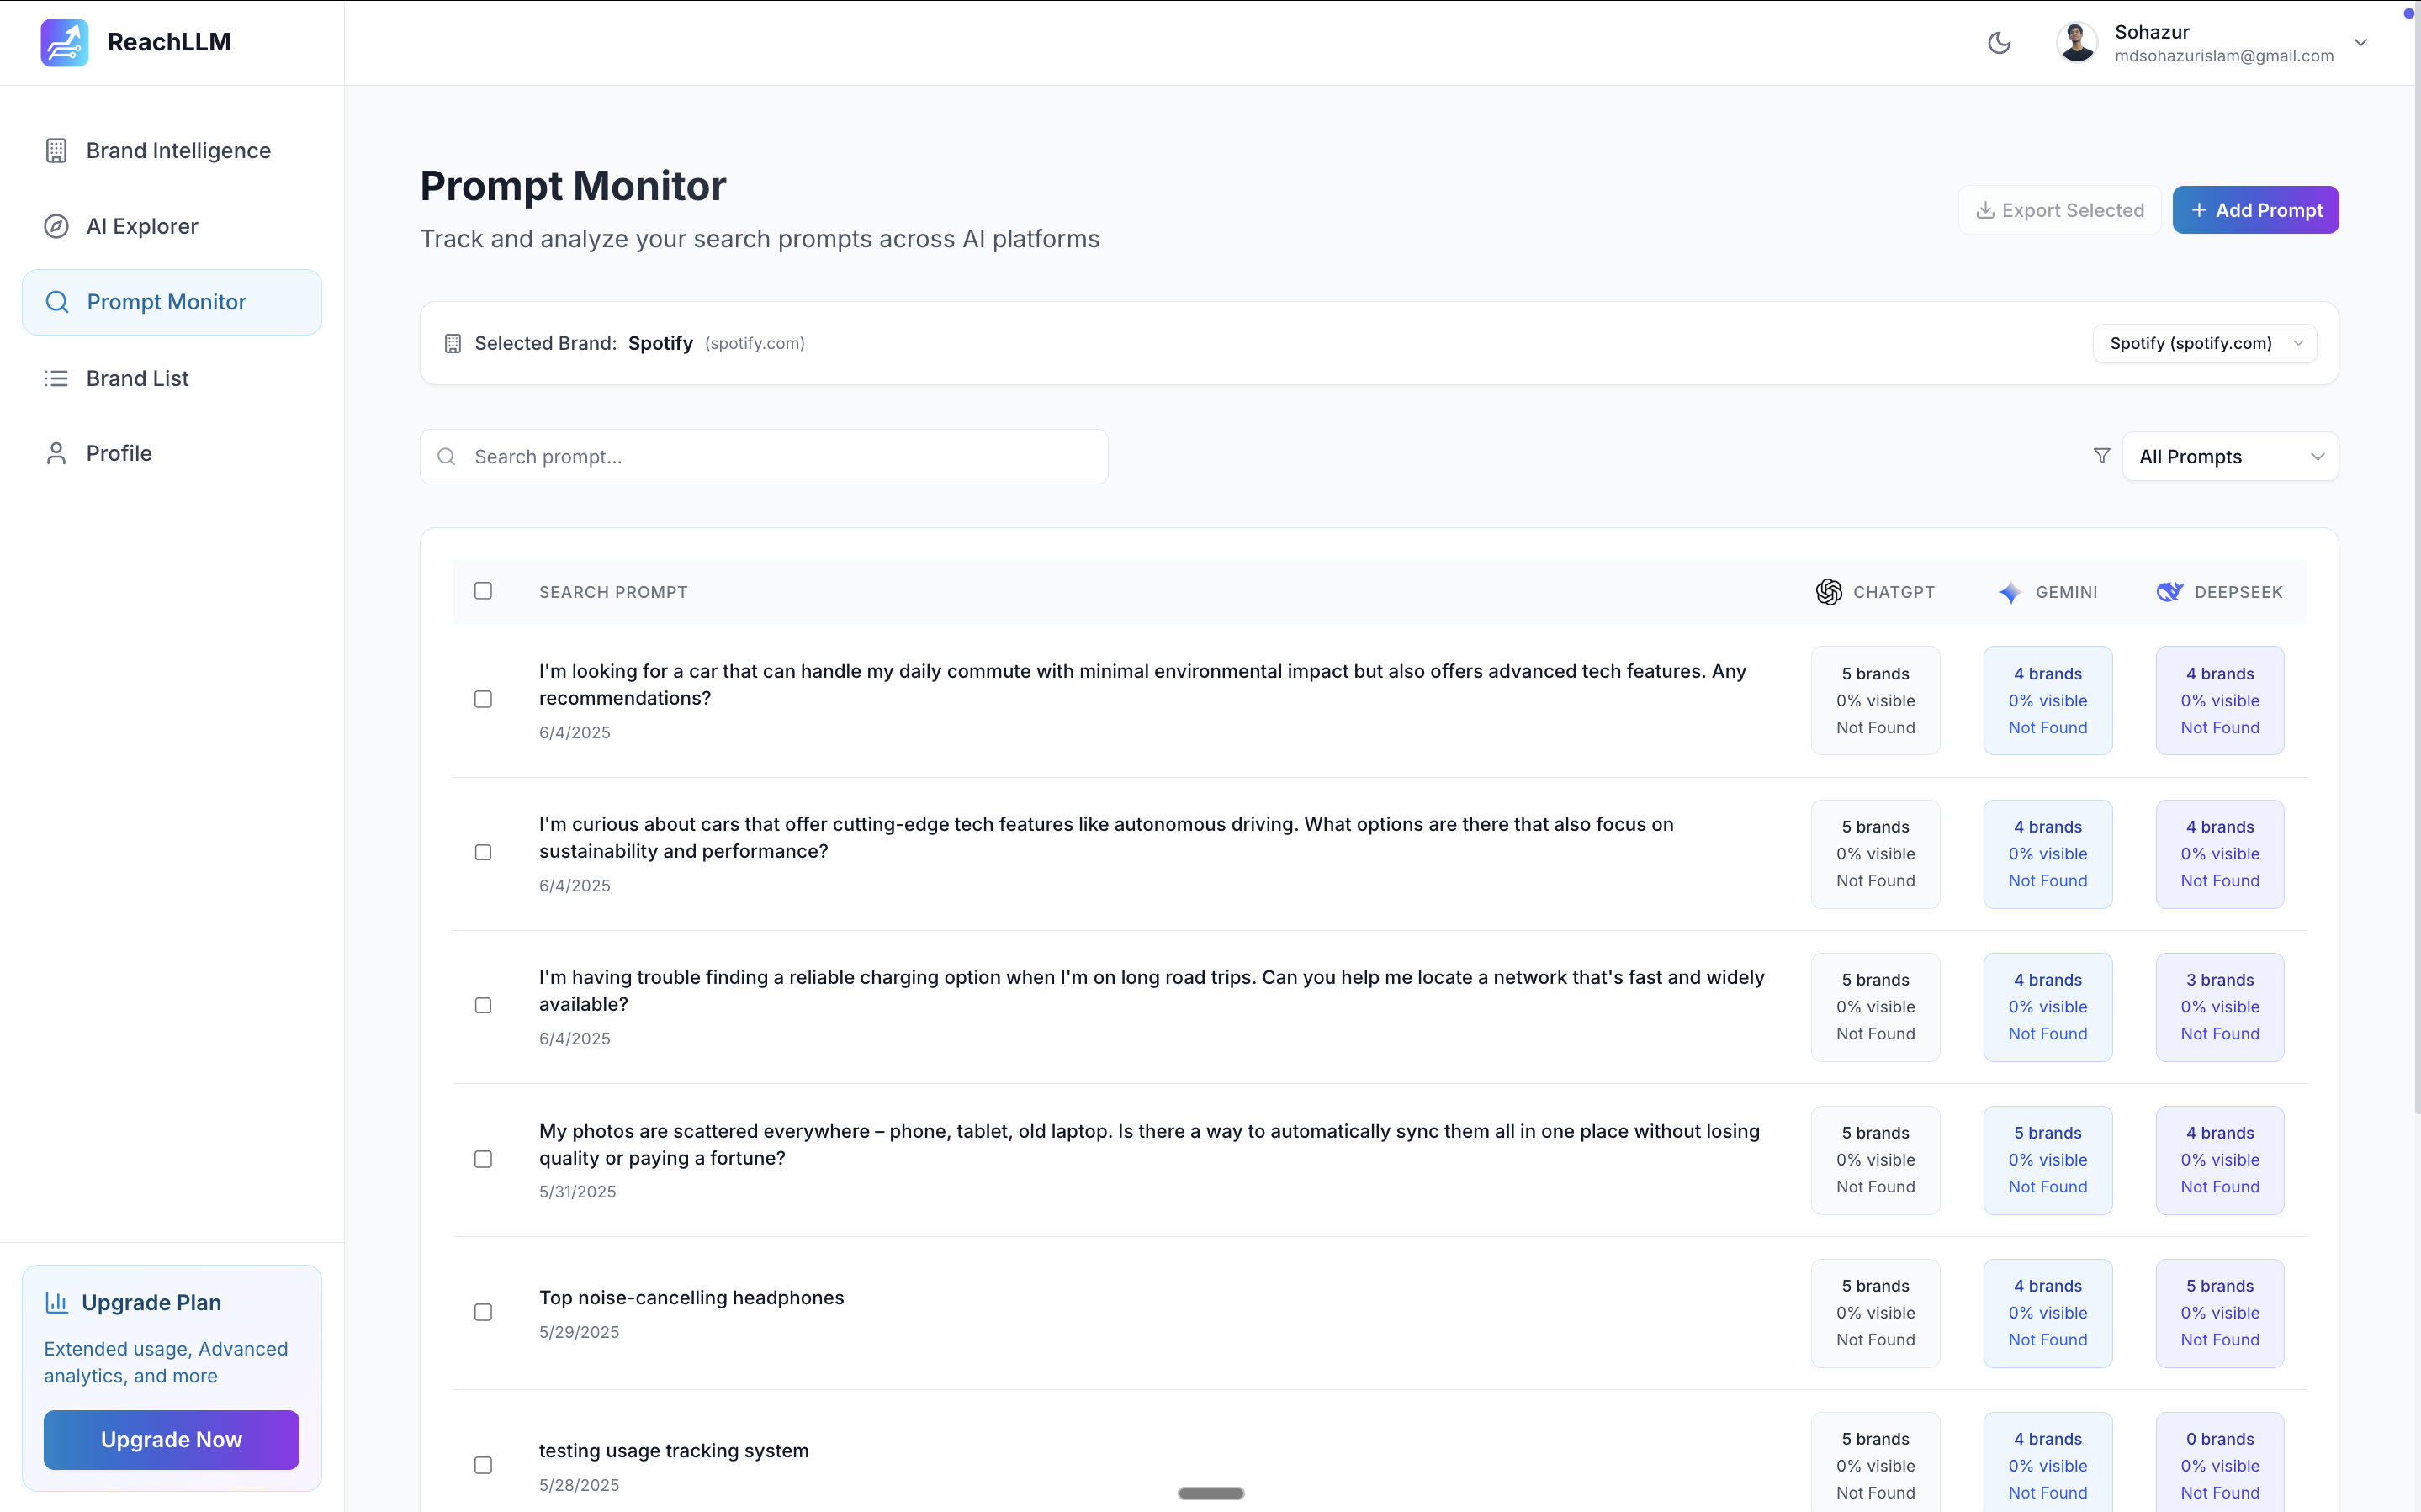Image resolution: width=2421 pixels, height=1512 pixels.
Task: Focus the Search prompt input field
Action: tap(764, 457)
